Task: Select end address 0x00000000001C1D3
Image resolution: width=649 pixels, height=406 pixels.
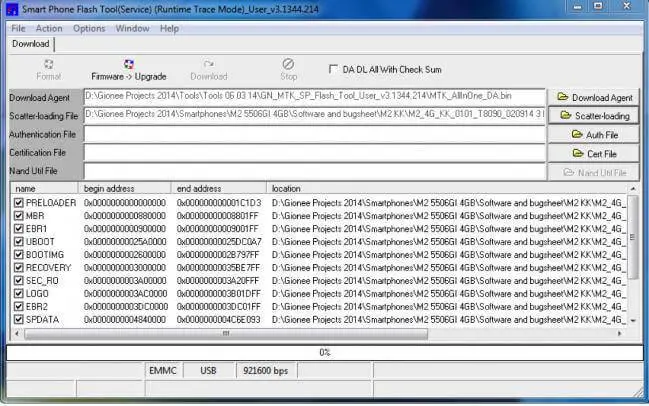Action: [219, 203]
